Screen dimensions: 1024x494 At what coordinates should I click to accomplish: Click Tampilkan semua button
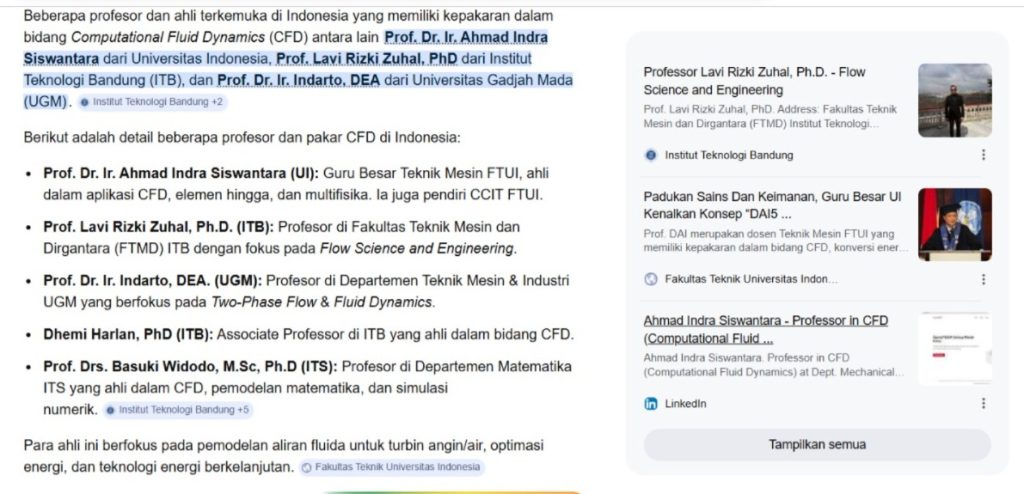(817, 445)
